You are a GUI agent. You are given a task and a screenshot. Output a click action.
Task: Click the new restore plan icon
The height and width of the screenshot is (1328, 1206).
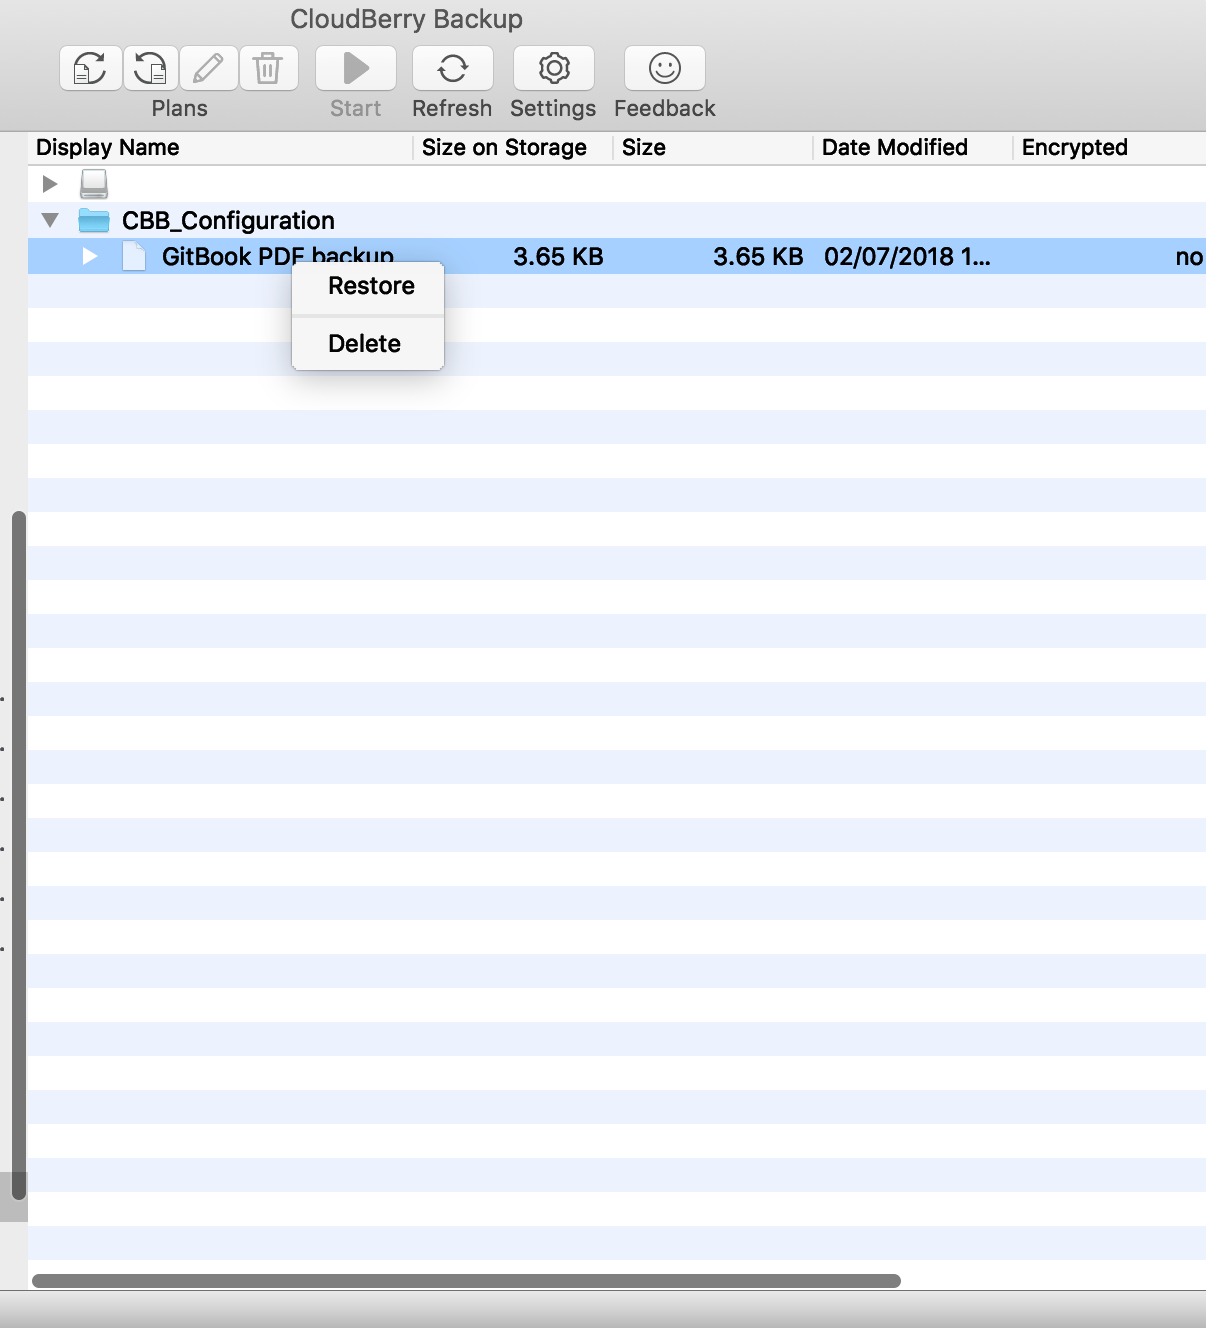pos(151,68)
